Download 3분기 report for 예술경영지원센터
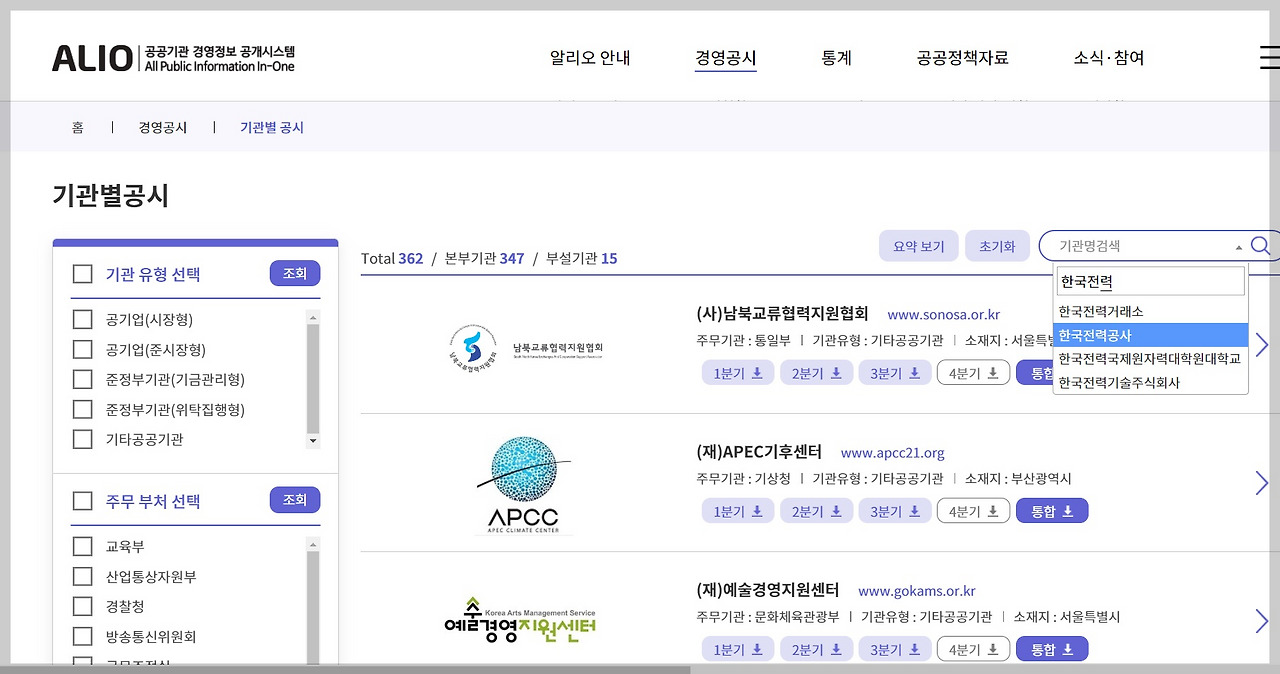The width and height of the screenshot is (1280, 674). click(x=894, y=648)
